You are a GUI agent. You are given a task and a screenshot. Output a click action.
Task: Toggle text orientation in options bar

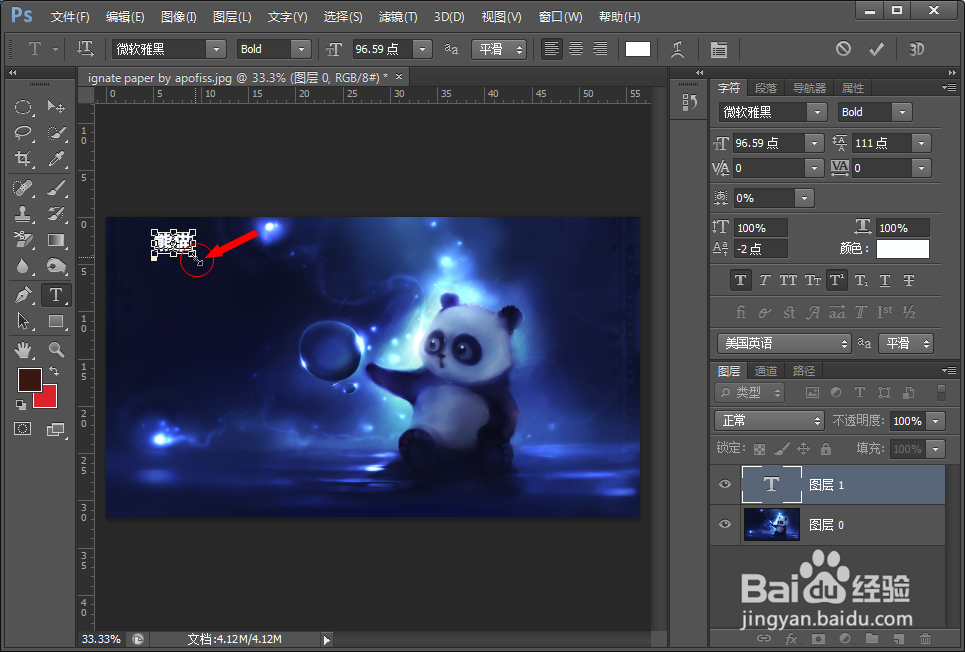(85, 49)
